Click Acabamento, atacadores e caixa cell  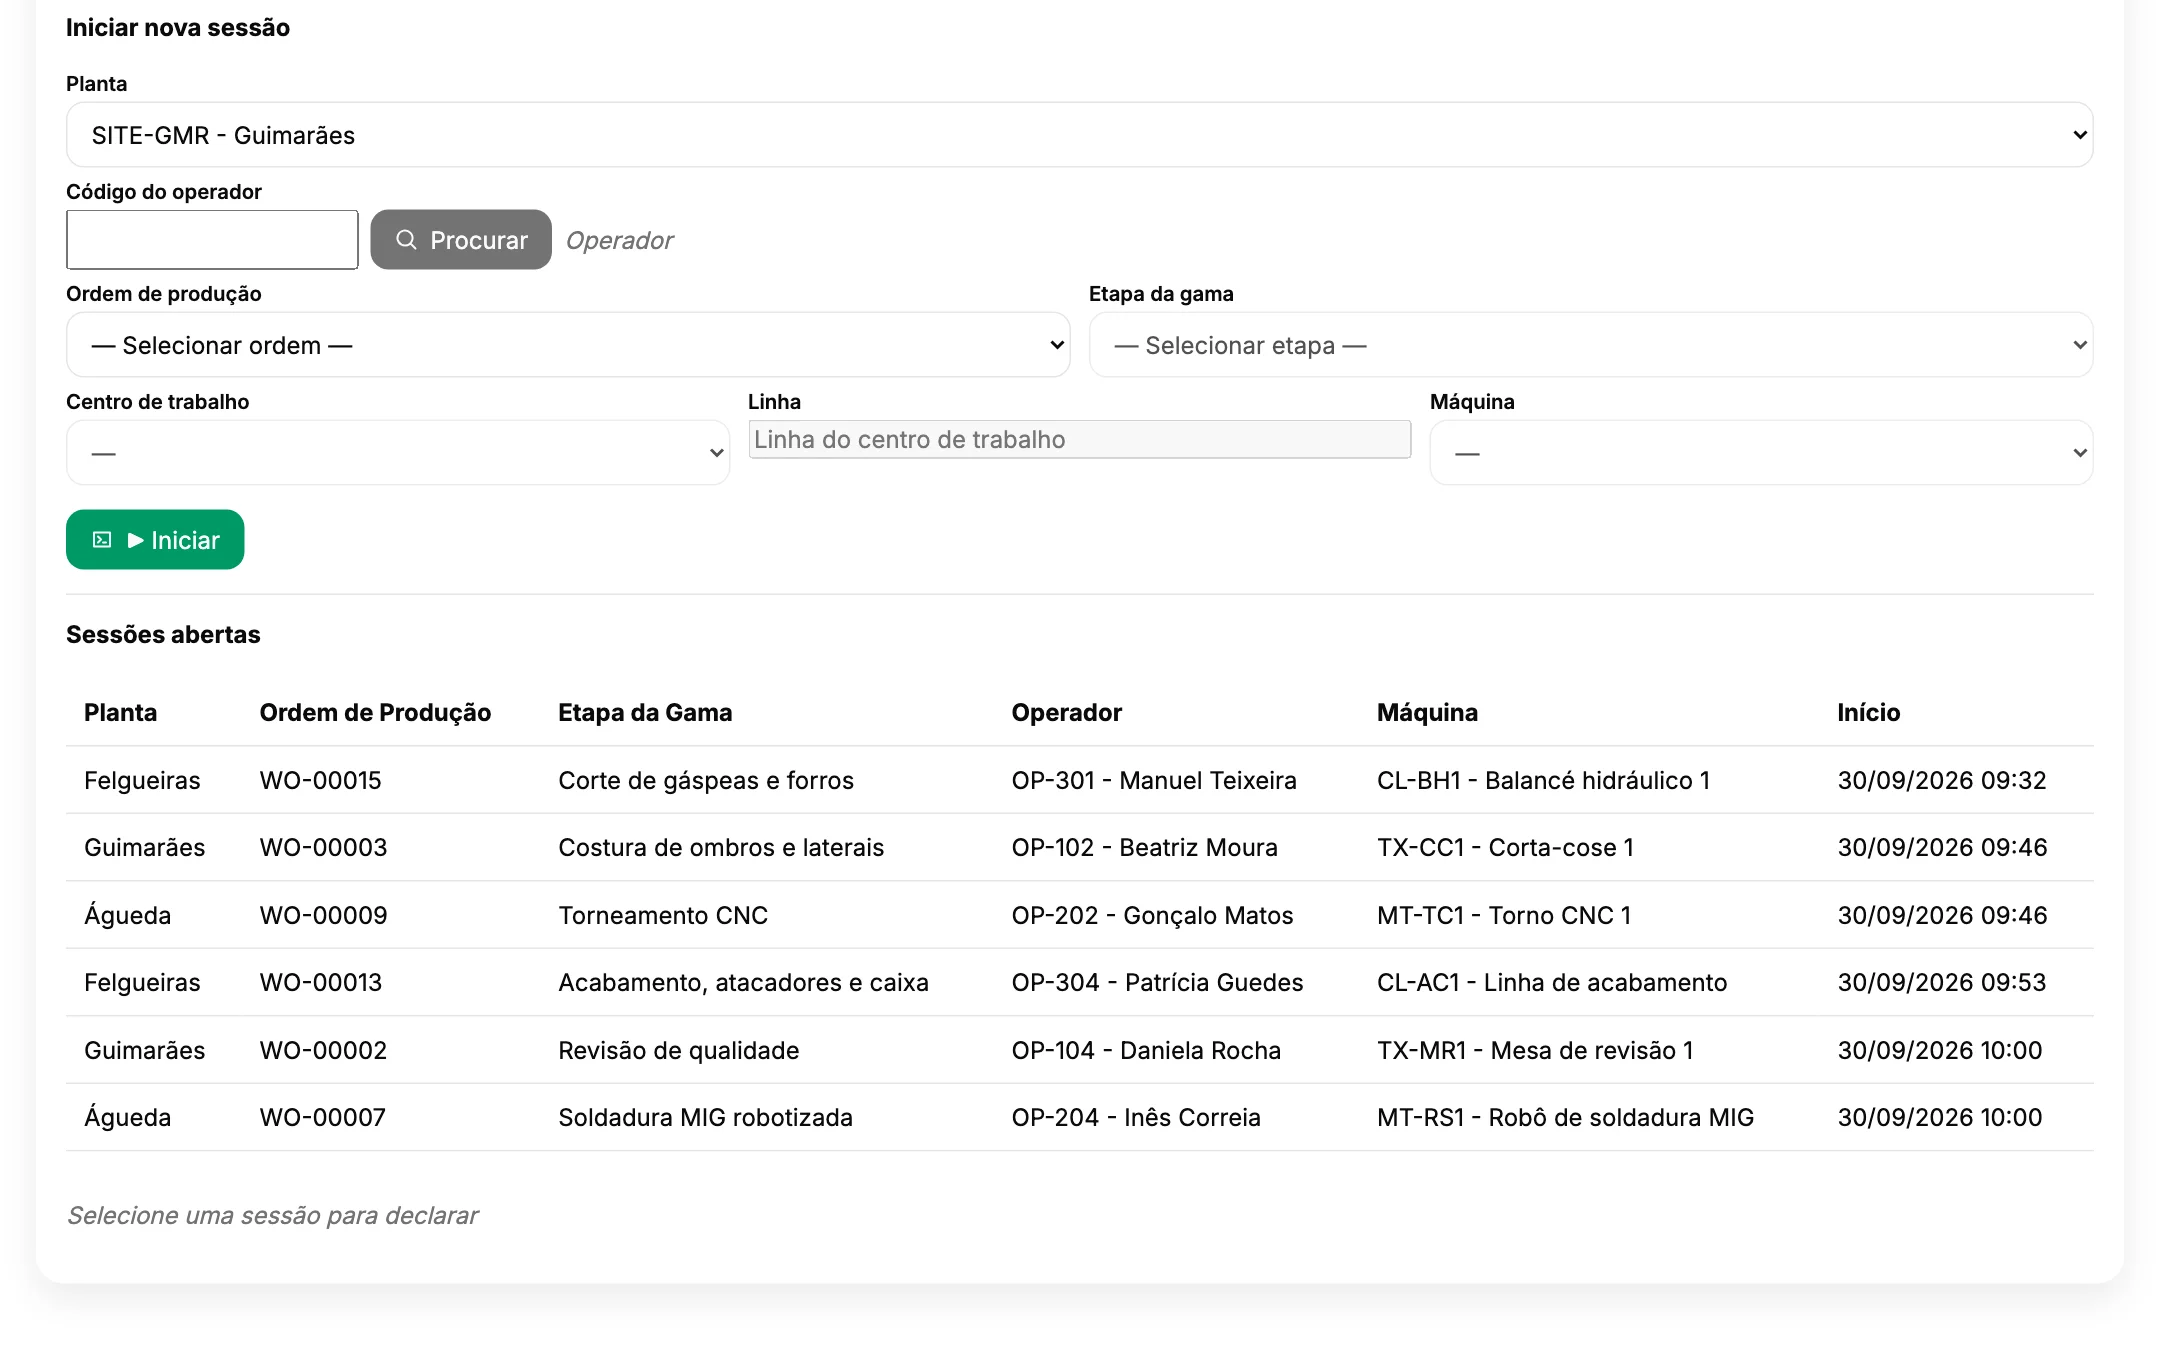pyautogui.click(x=743, y=982)
